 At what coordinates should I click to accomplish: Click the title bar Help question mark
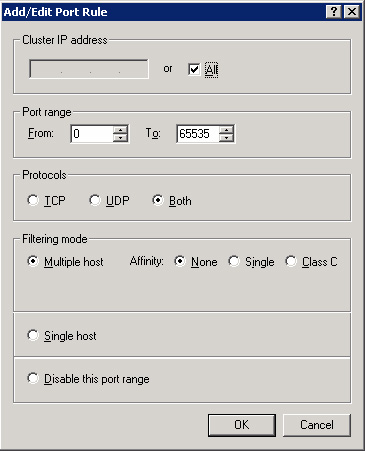coord(334,12)
